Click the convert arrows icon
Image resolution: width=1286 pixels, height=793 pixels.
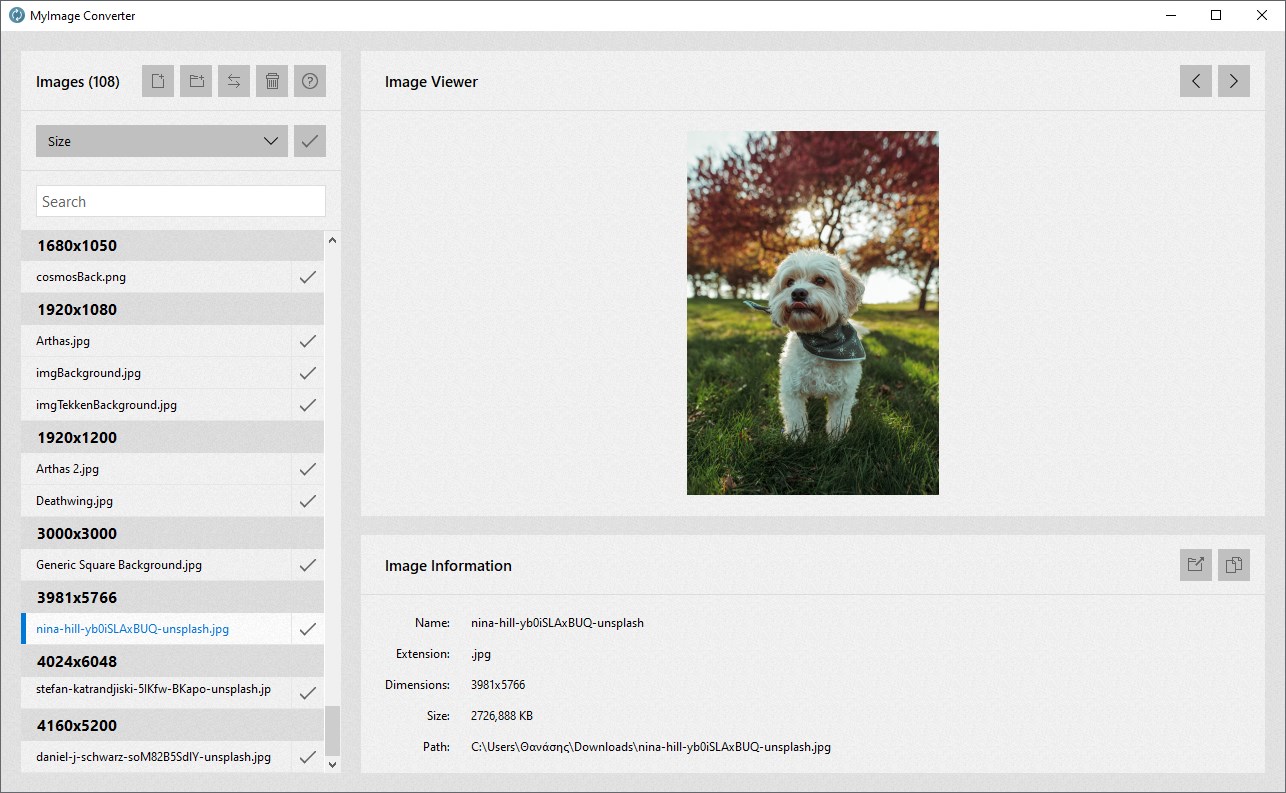pyautogui.click(x=234, y=81)
